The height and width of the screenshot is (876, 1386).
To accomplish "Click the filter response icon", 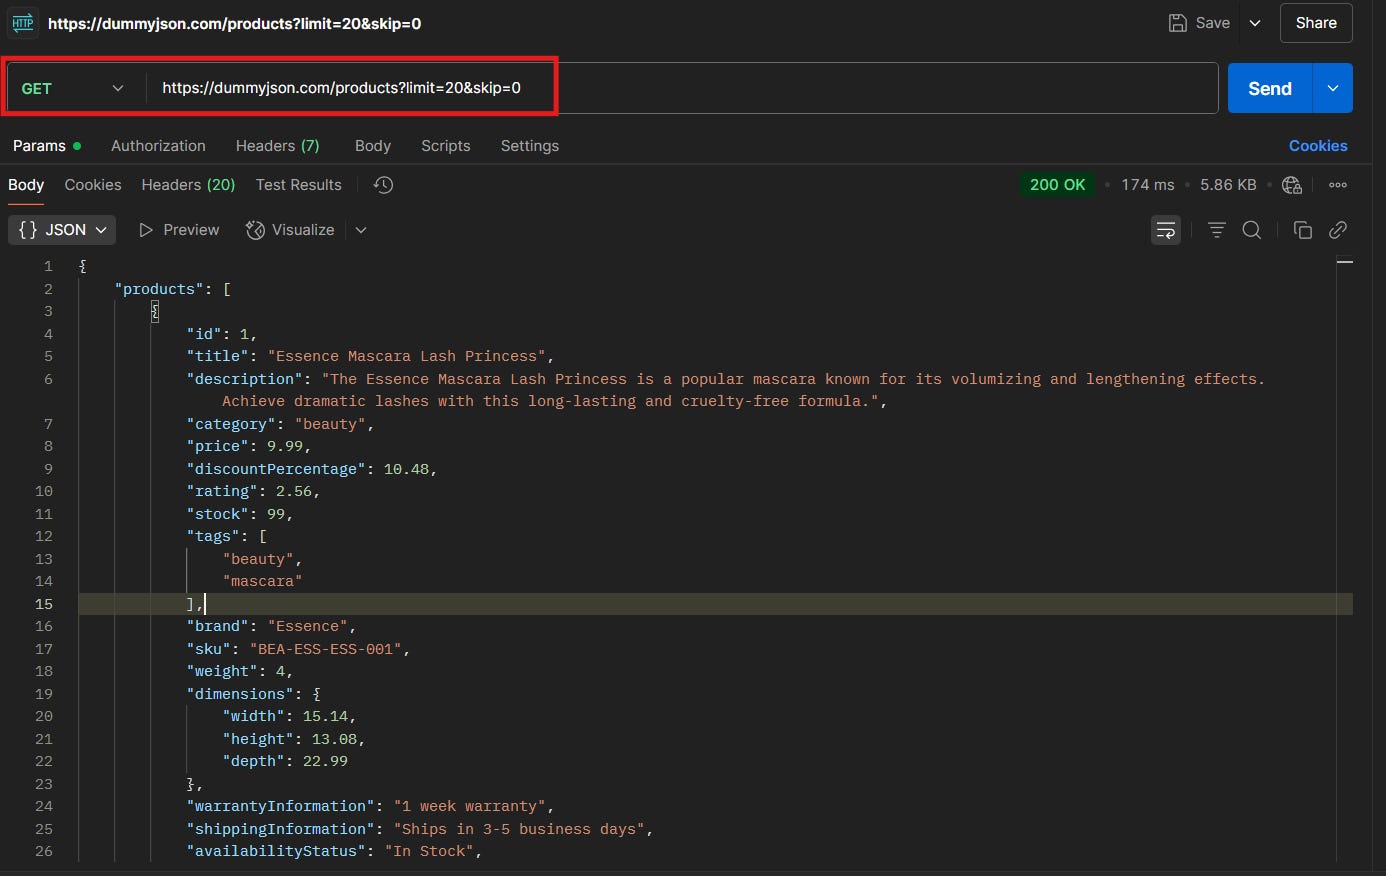I will (1216, 230).
